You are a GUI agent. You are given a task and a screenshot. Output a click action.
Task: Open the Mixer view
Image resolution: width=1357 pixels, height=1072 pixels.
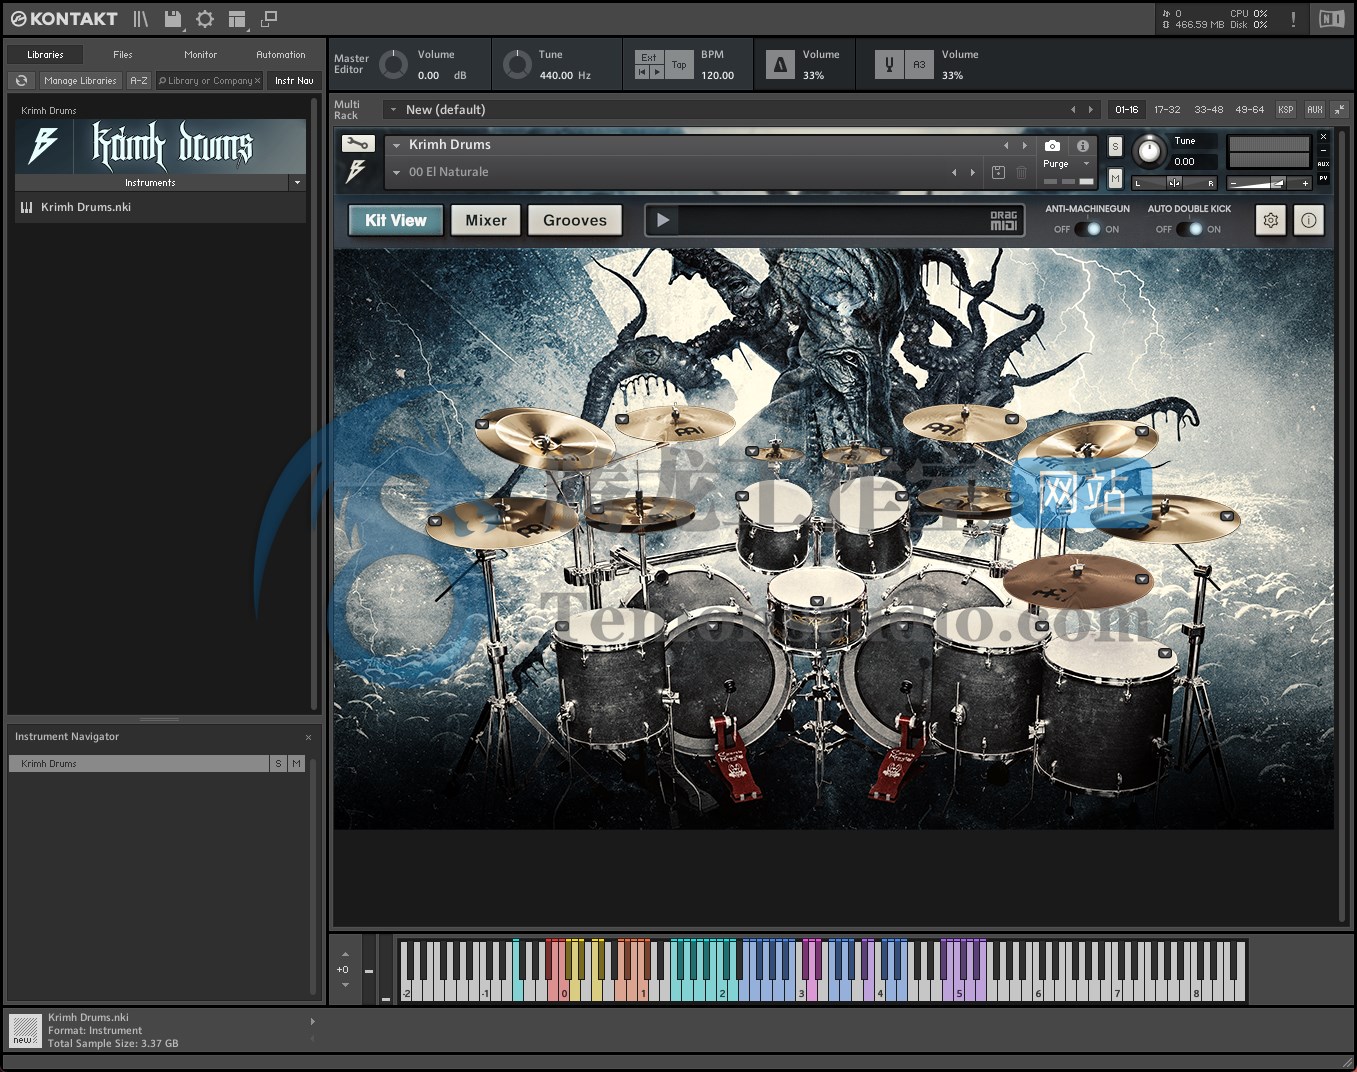[486, 220]
